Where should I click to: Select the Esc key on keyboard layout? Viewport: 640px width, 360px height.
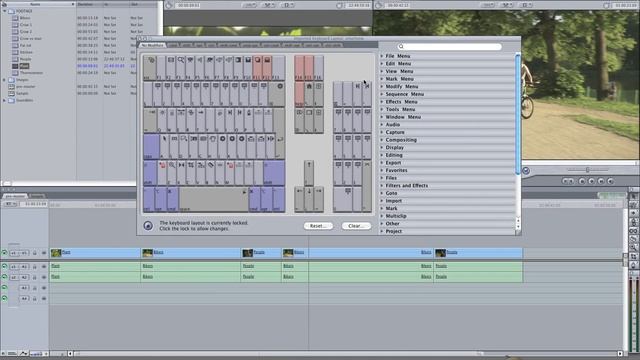(x=150, y=68)
